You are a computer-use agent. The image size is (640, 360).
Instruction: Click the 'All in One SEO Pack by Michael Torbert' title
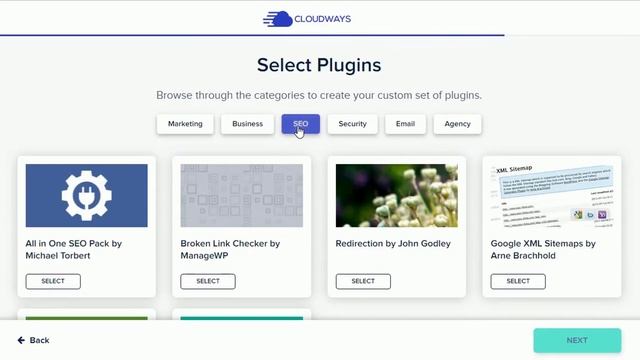[74, 249]
